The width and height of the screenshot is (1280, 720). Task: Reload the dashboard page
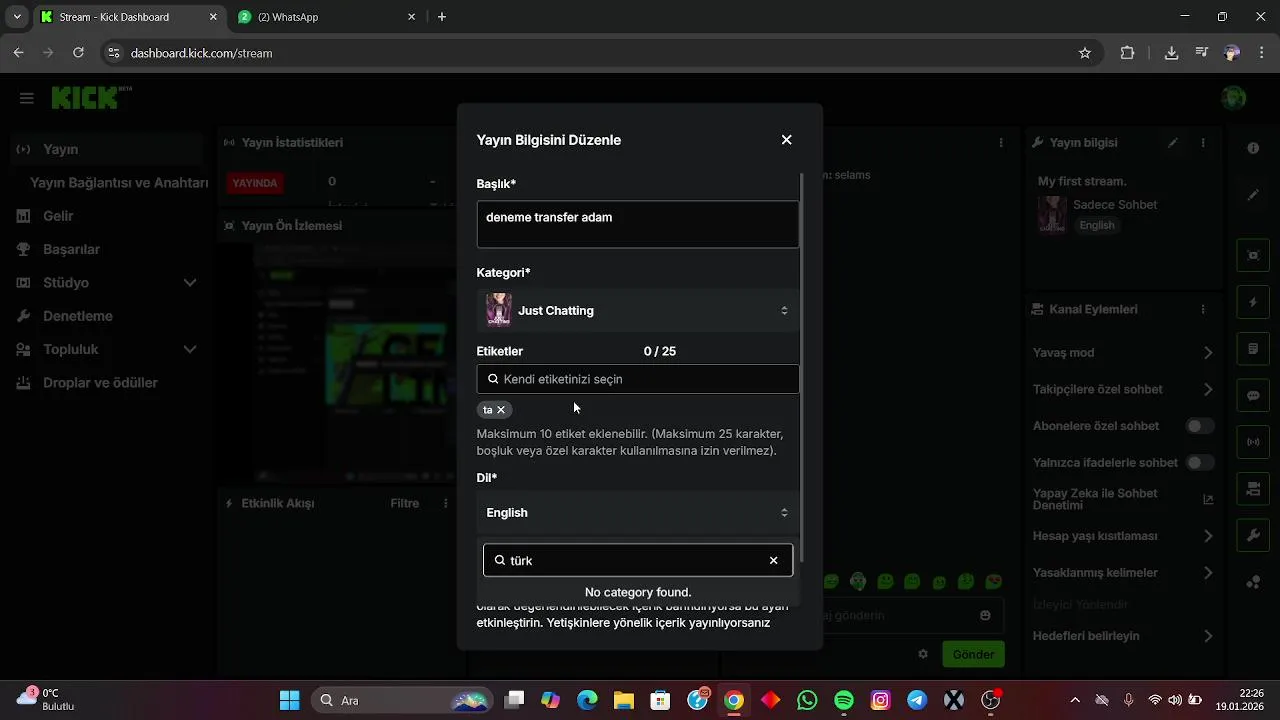78,53
